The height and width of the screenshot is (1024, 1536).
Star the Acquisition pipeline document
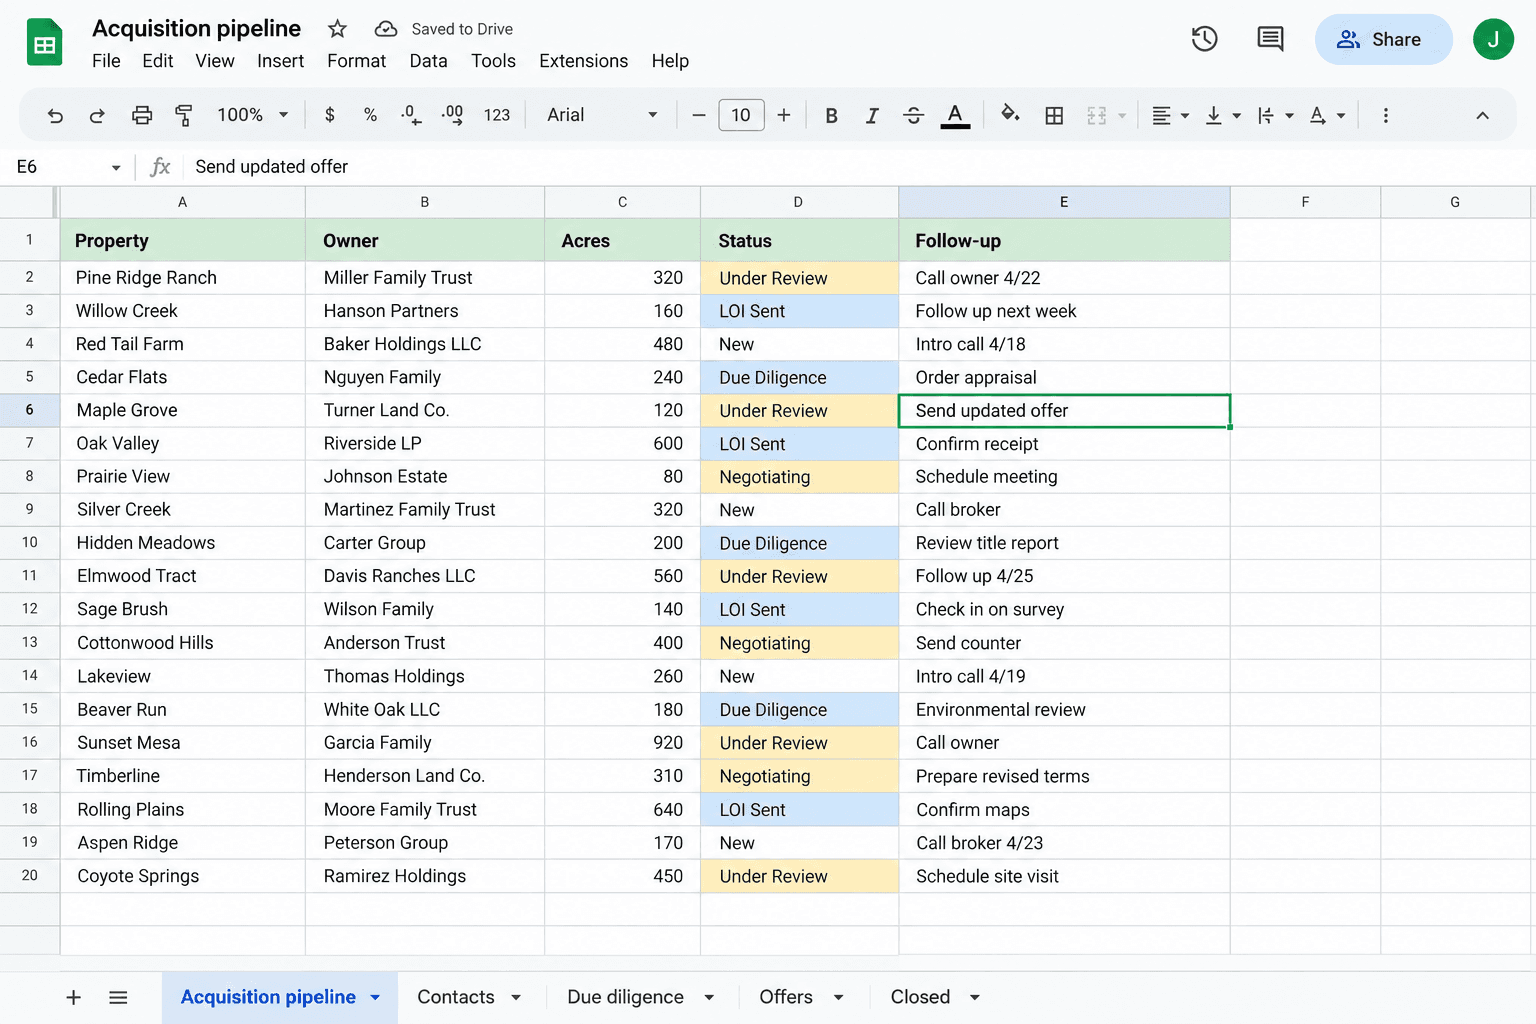[338, 29]
